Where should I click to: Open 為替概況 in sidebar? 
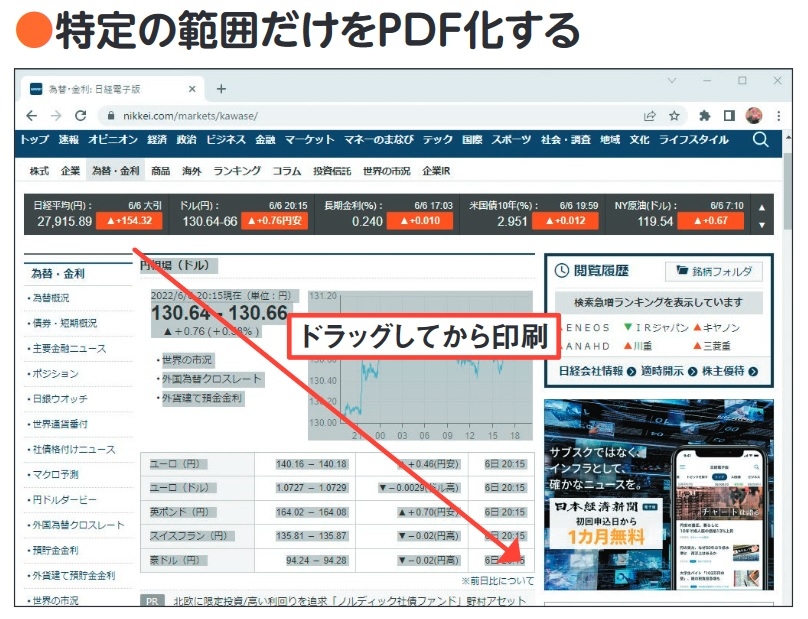pyautogui.click(x=50, y=298)
